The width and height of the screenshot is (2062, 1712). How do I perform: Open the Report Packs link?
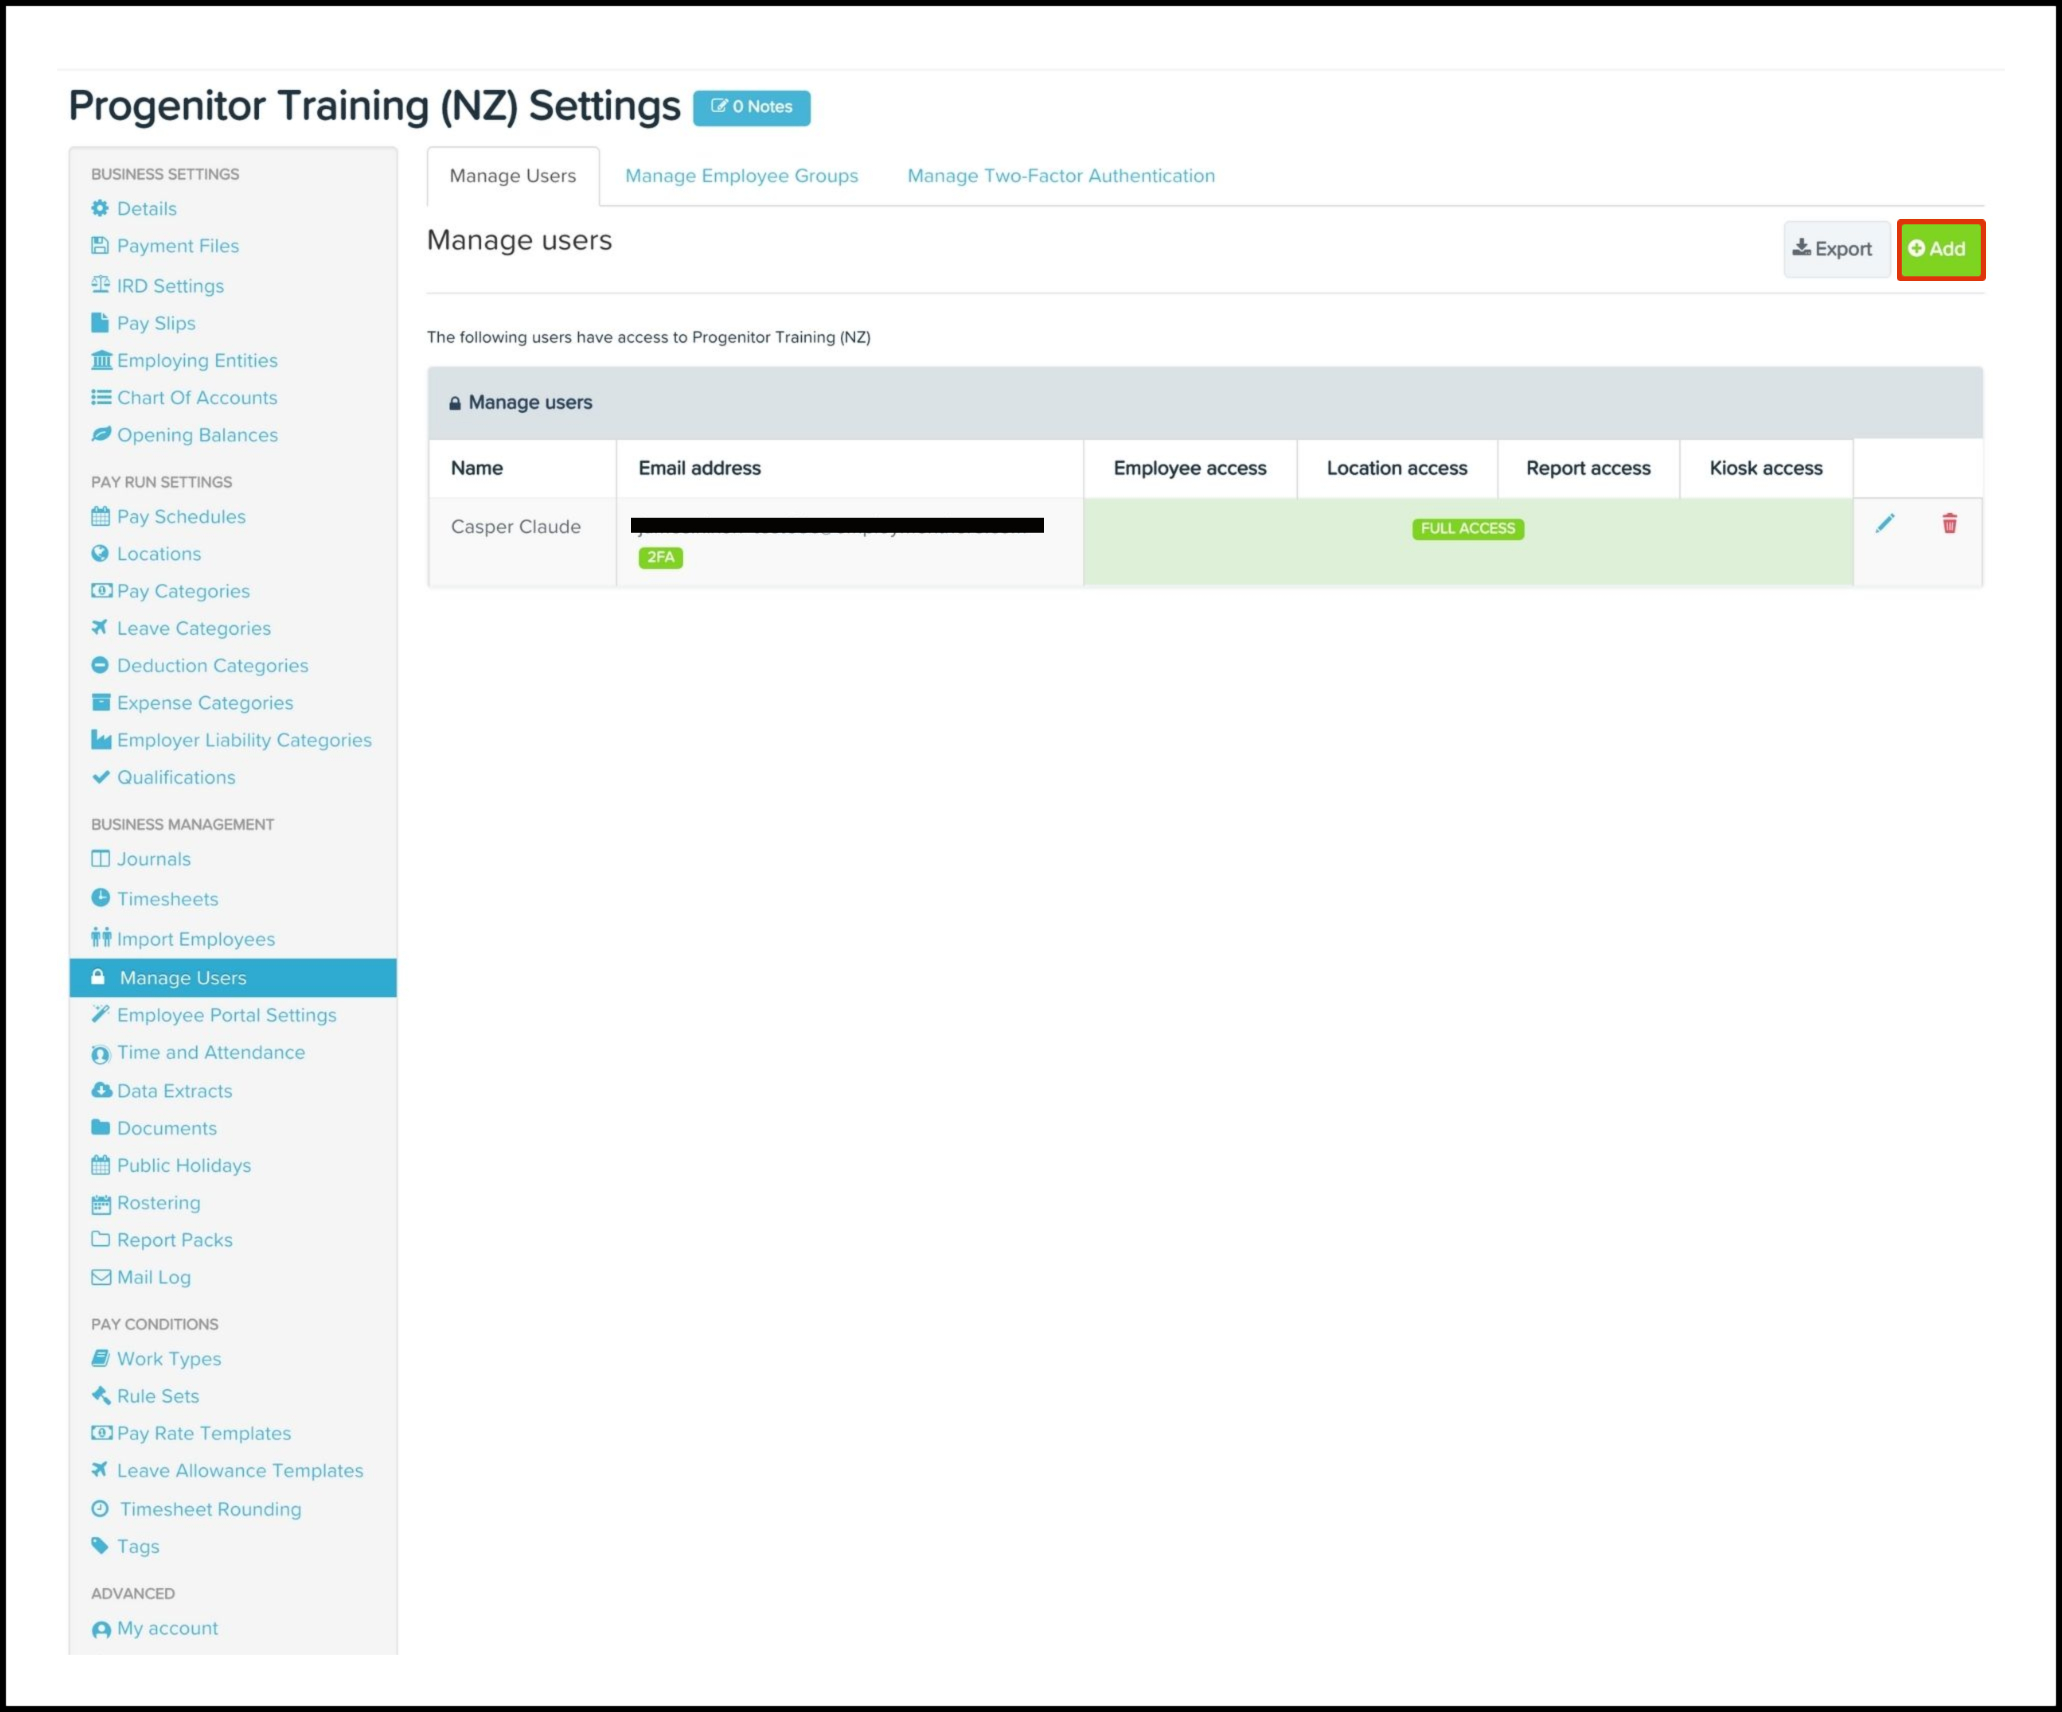175,1240
